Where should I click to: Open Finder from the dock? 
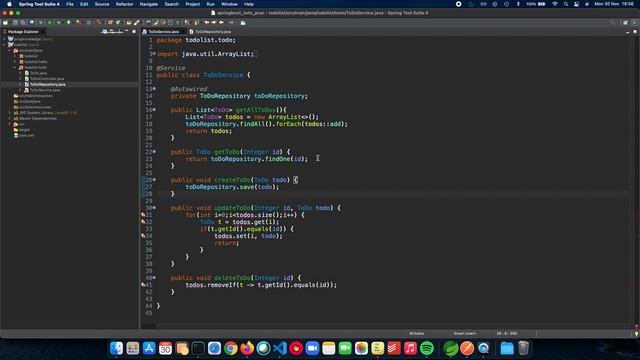click(116, 348)
